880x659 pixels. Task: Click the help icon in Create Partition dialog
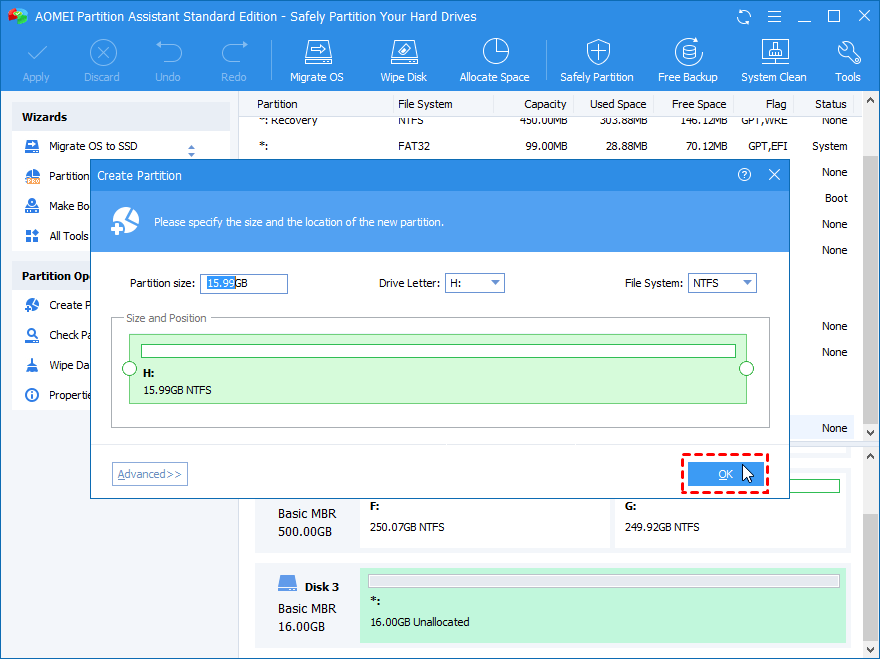click(x=744, y=175)
